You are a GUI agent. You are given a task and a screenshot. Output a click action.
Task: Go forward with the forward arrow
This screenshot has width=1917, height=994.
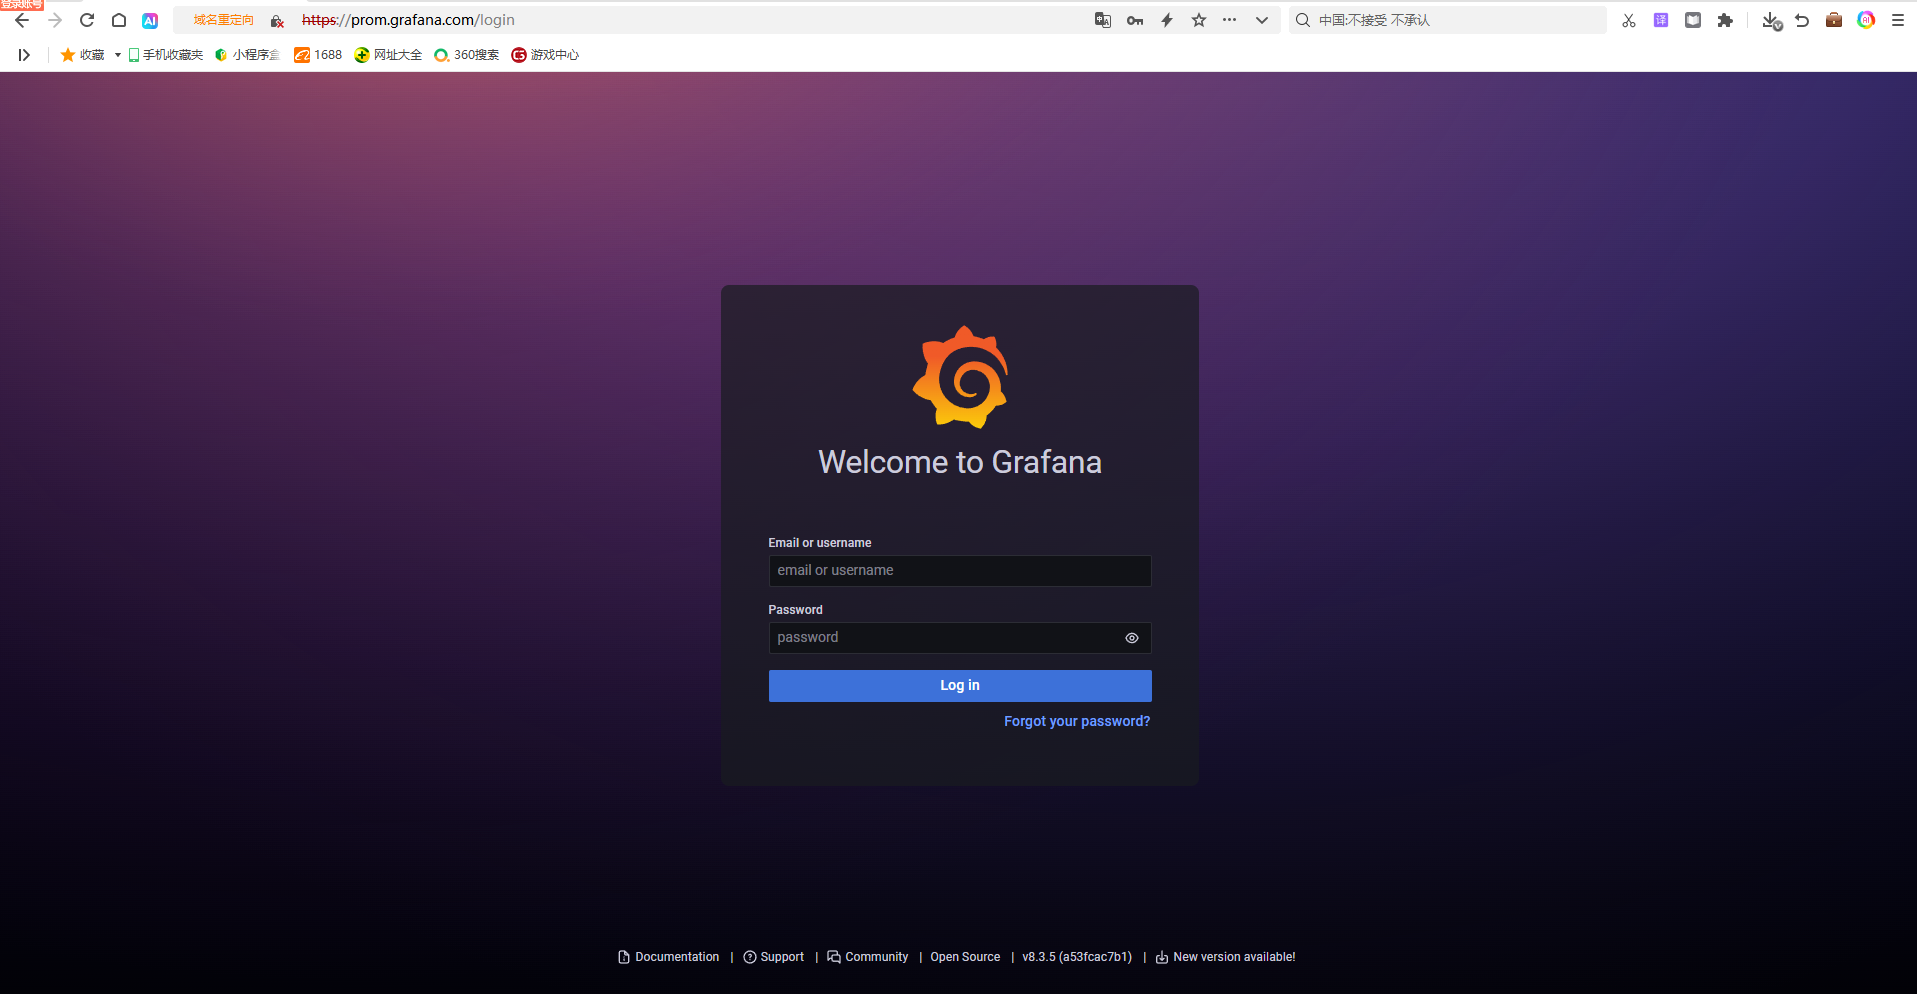click(x=54, y=20)
